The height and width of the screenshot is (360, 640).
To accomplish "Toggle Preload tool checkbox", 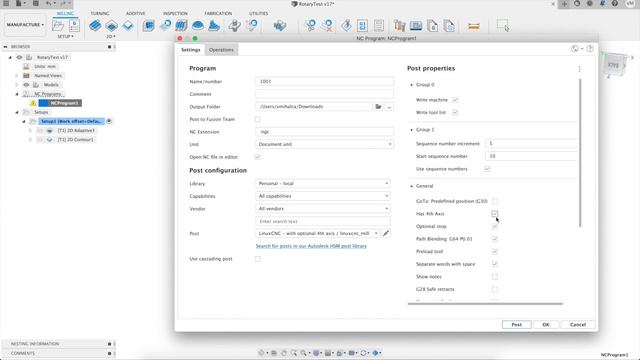I will pos(495,251).
